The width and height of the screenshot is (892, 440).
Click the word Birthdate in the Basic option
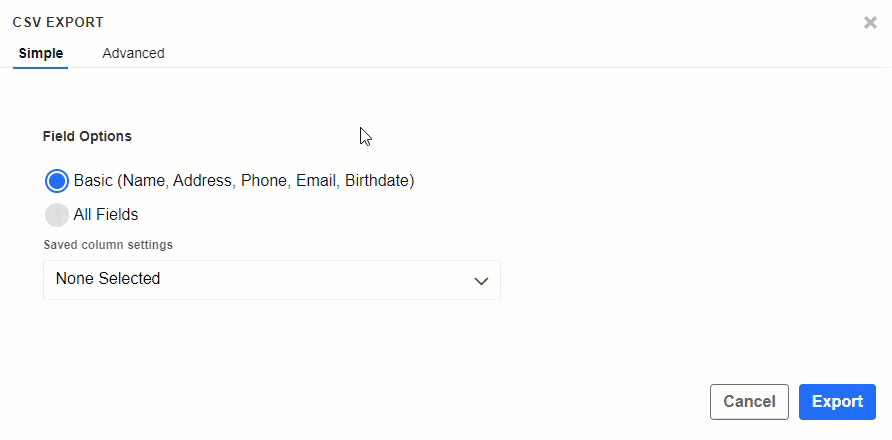[x=377, y=181]
